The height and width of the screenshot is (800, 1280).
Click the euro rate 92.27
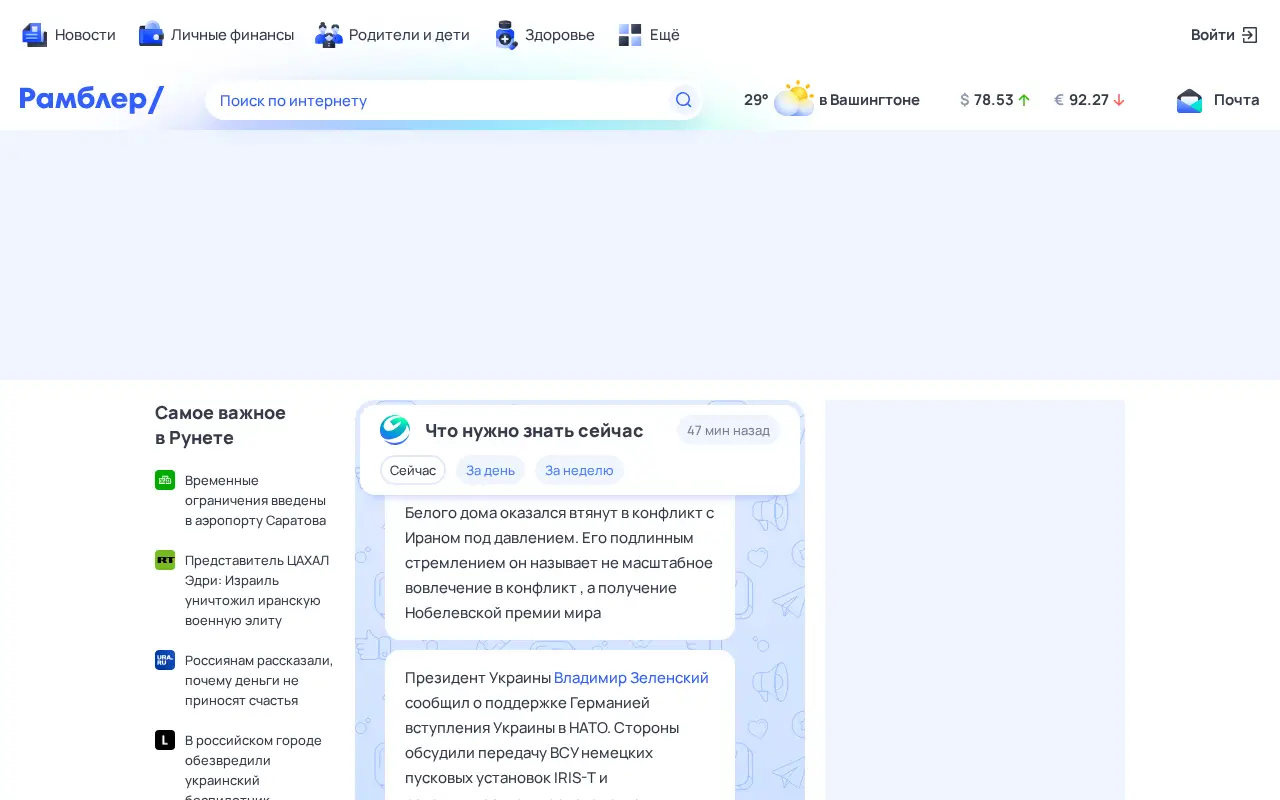1090,100
